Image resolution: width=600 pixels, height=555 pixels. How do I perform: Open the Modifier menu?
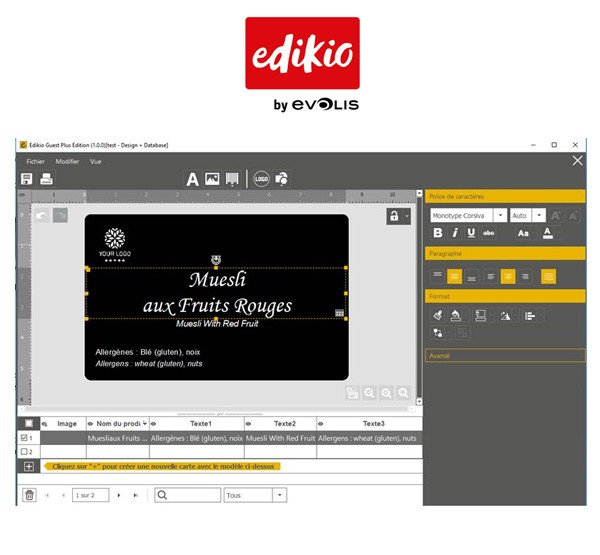(67, 161)
